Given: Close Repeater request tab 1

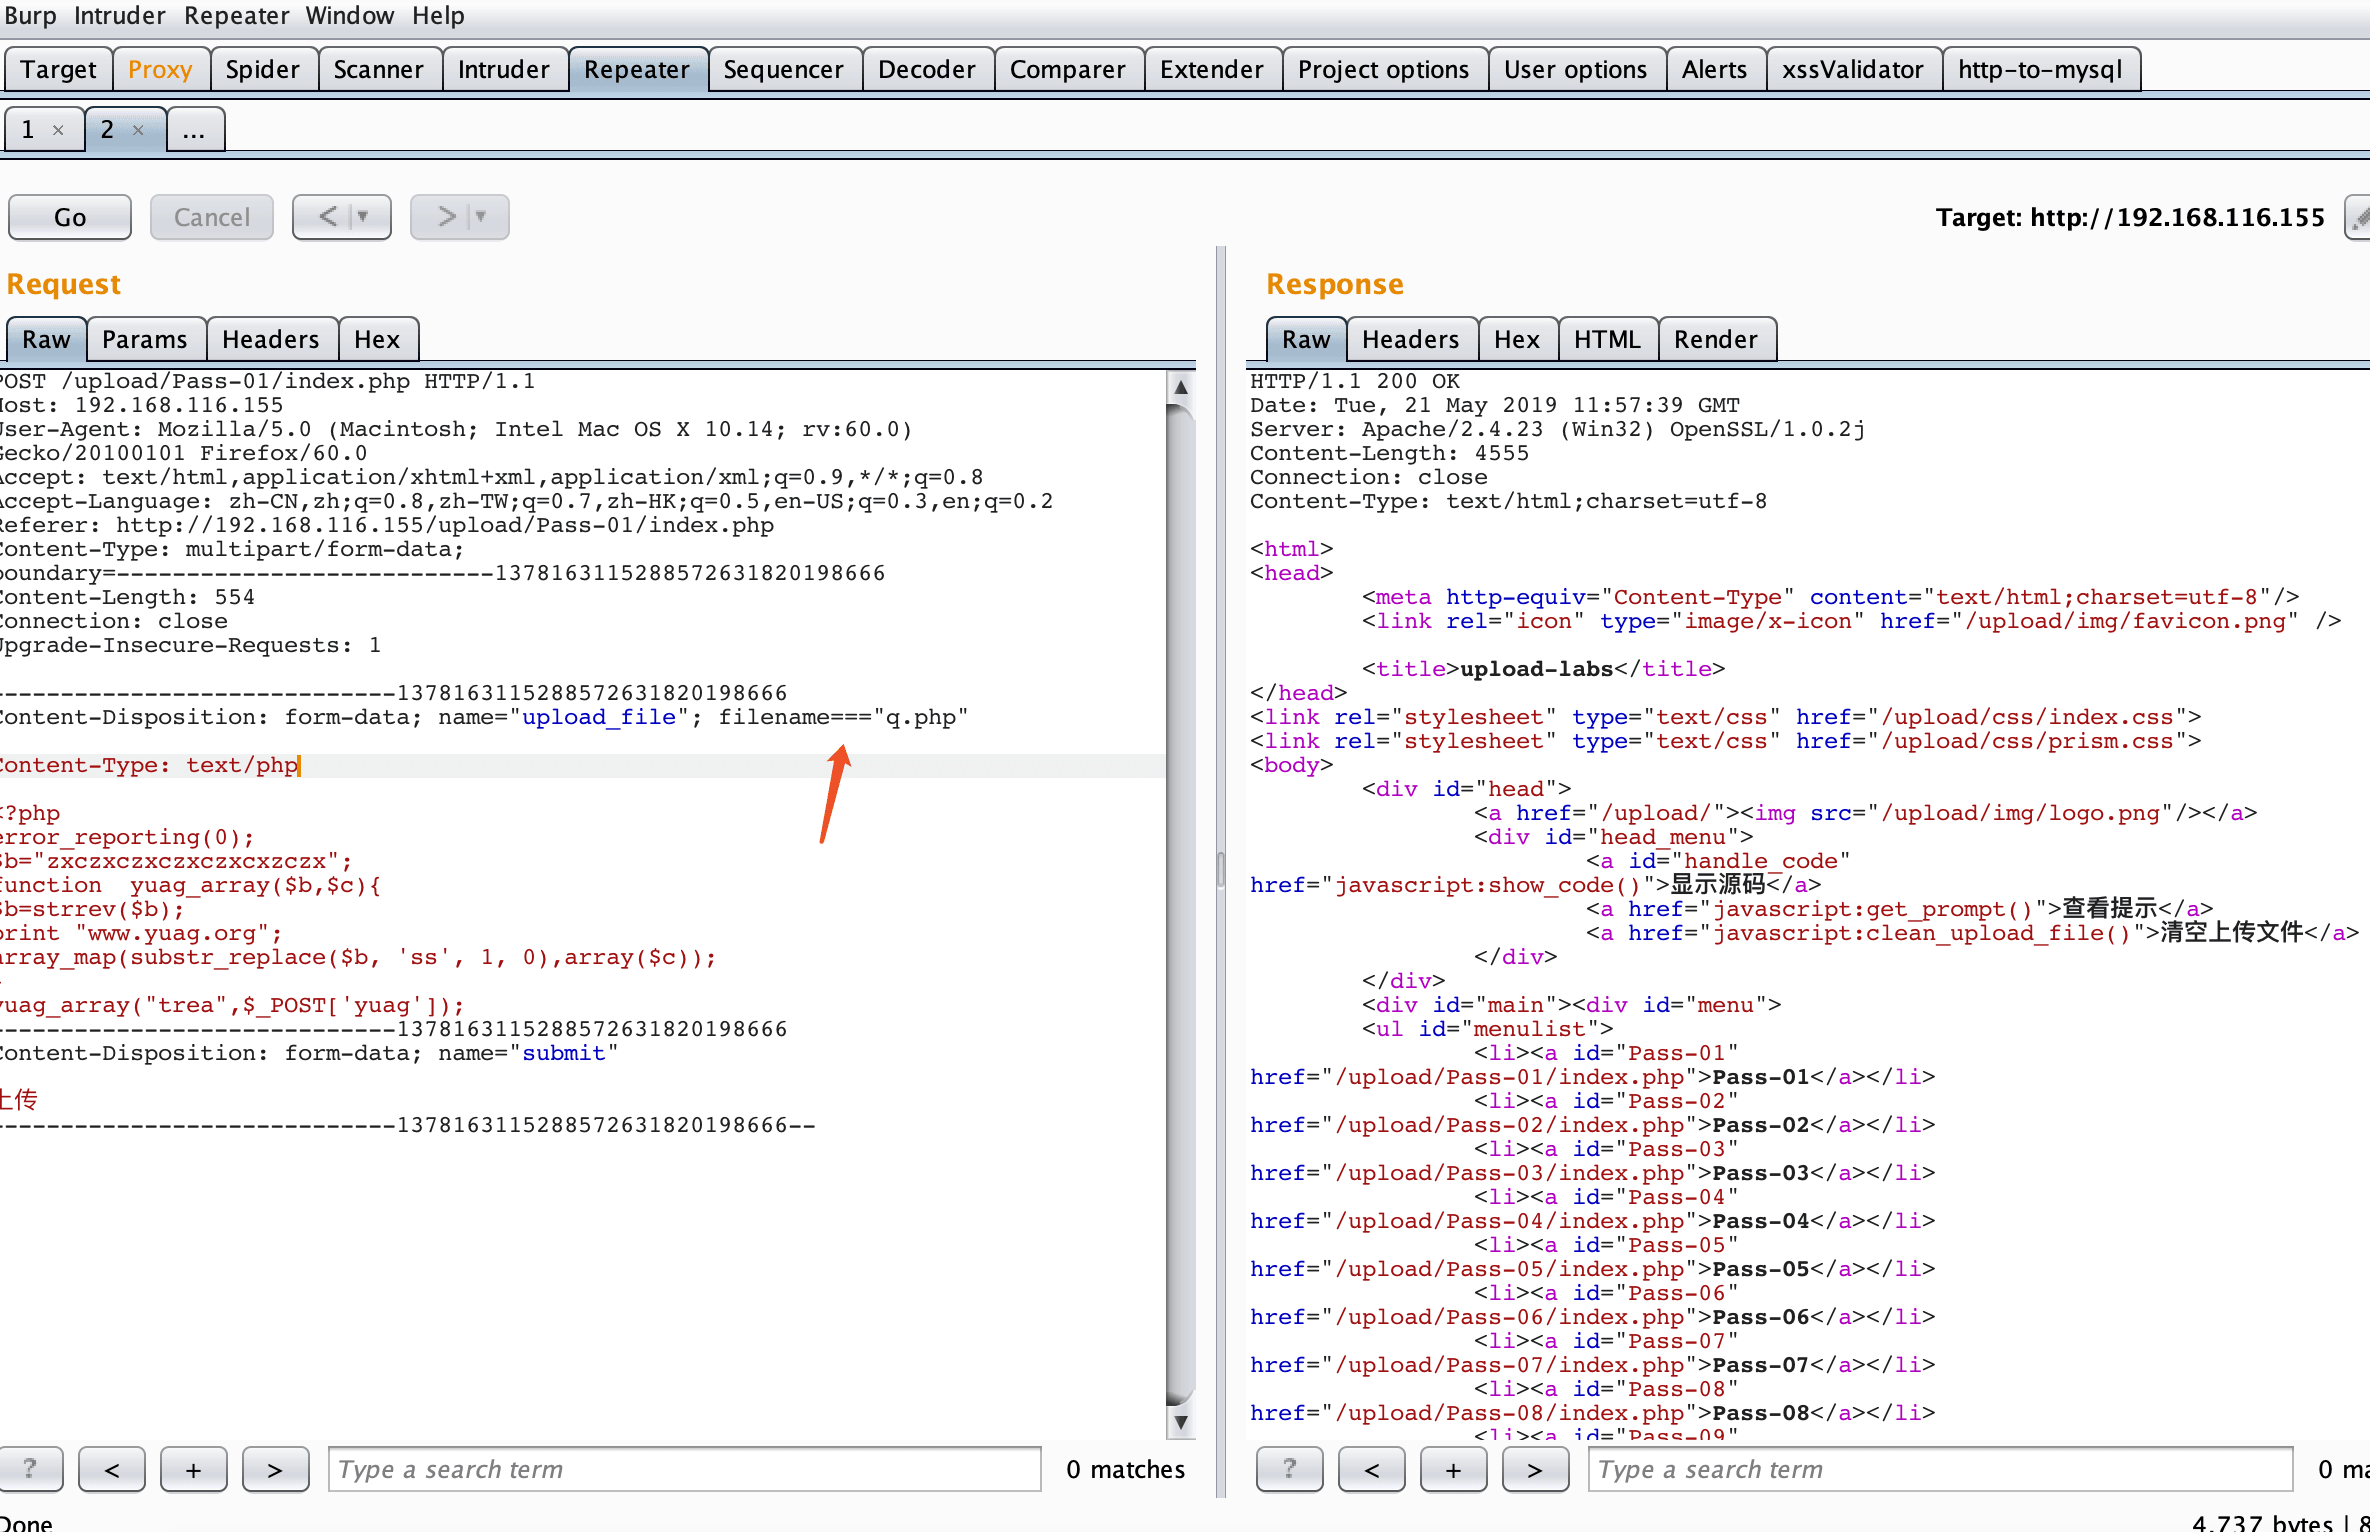Looking at the screenshot, I should (58, 130).
